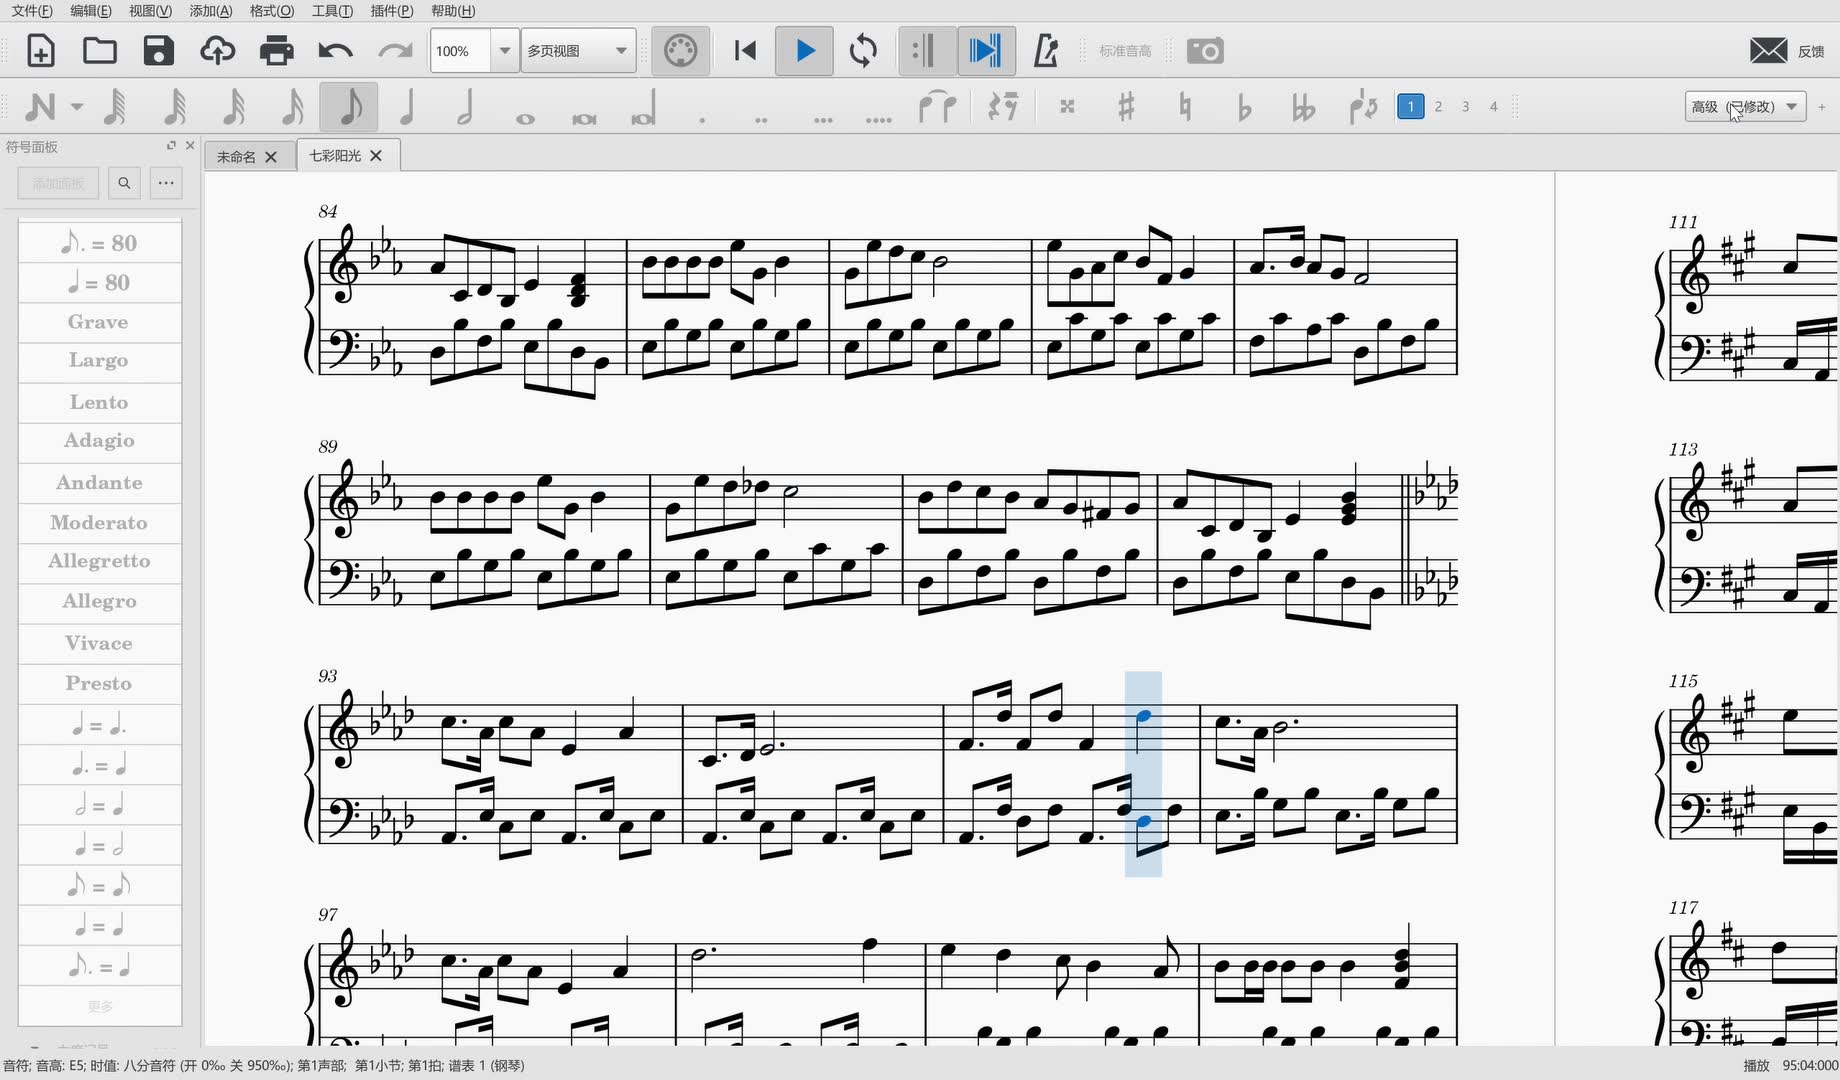Redo the last undone action
The image size is (1840, 1080).
(396, 51)
